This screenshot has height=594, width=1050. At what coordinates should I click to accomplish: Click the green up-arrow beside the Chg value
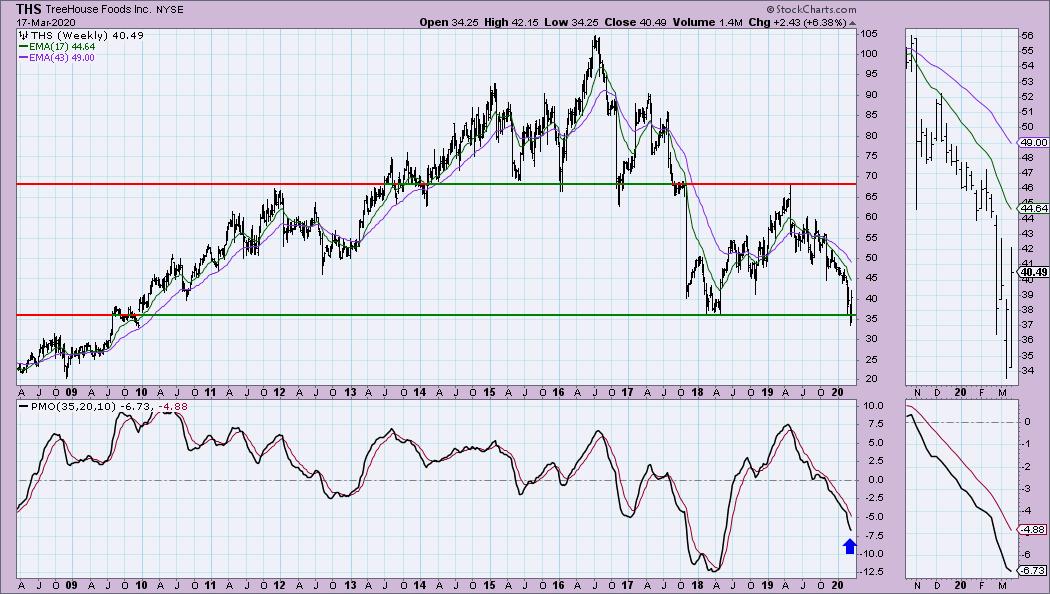click(852, 22)
